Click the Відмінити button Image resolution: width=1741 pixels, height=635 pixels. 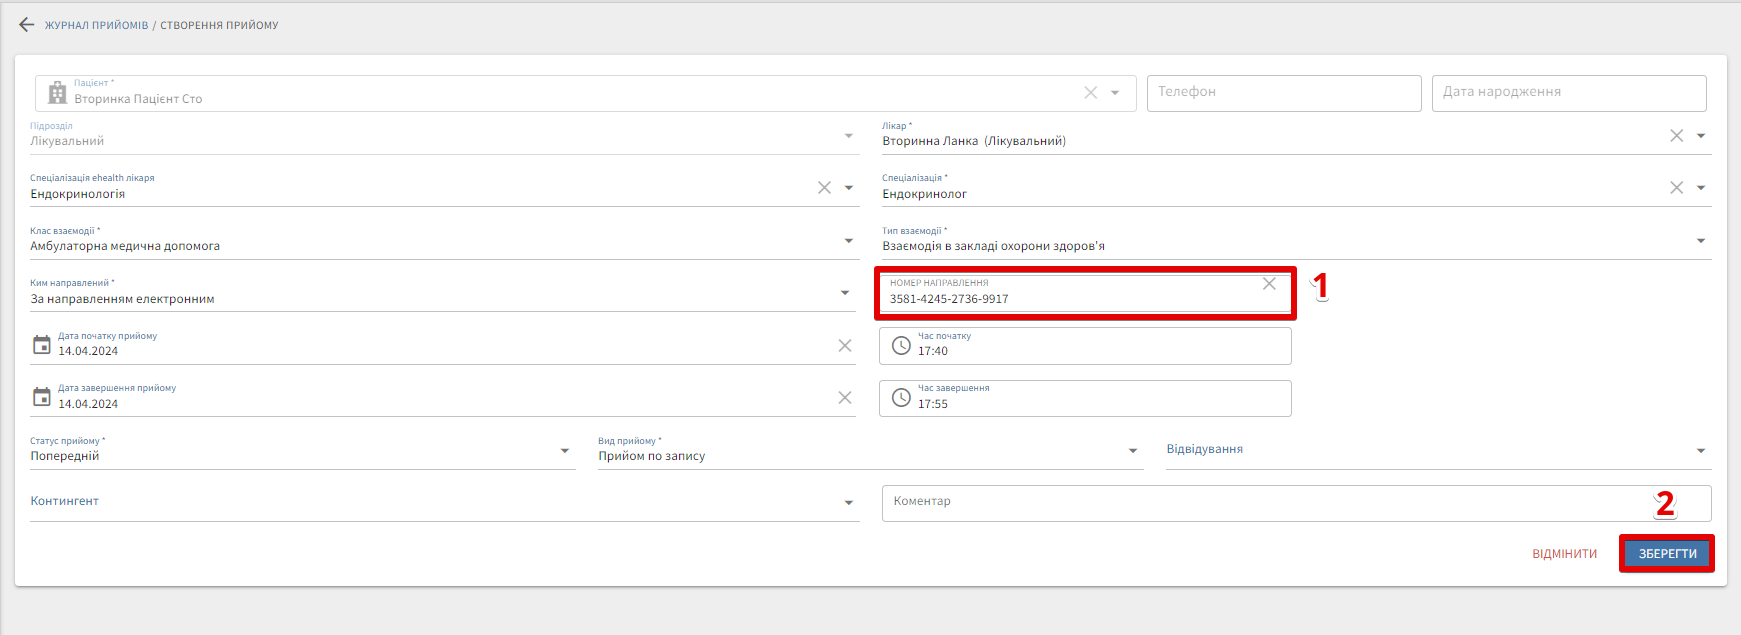click(x=1564, y=554)
